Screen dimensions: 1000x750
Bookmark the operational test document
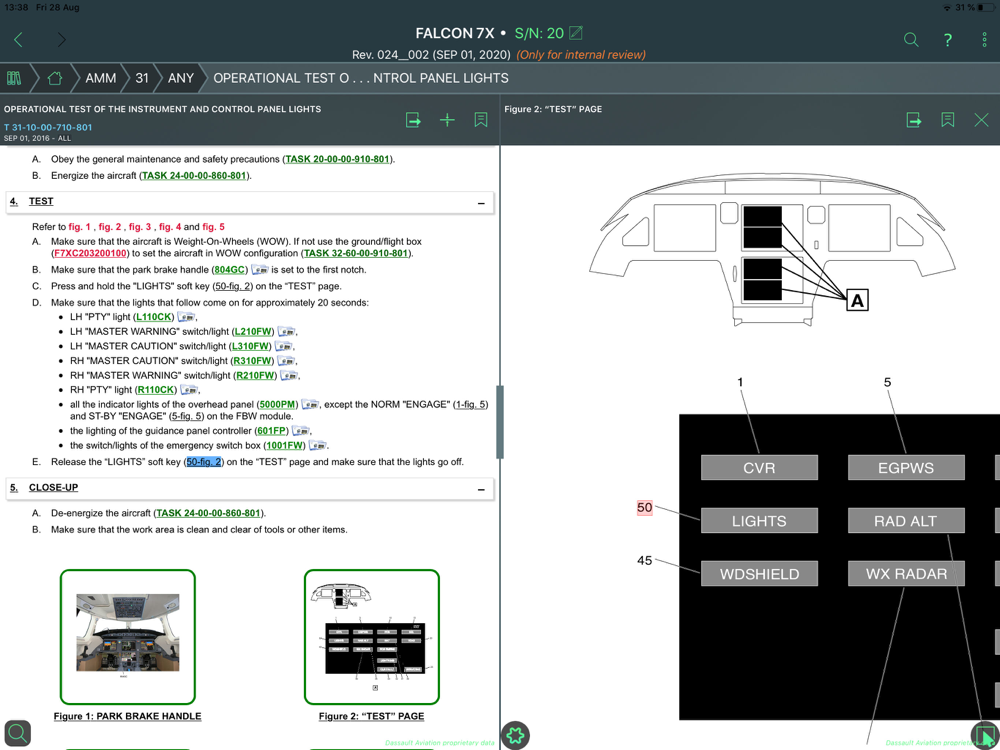pyautogui.click(x=481, y=120)
